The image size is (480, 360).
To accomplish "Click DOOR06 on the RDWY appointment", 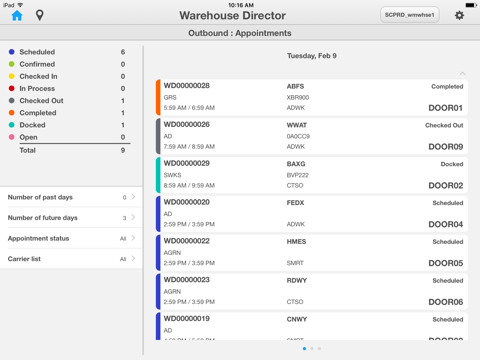I will tap(446, 302).
